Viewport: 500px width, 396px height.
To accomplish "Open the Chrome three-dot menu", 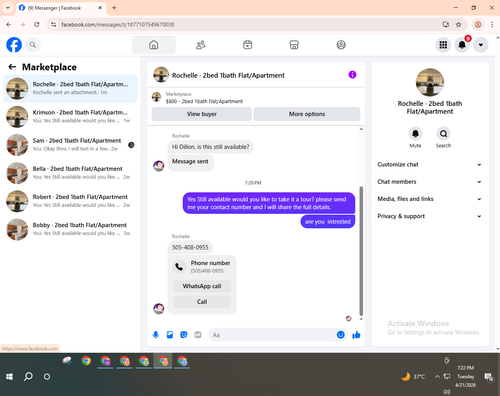I will pos(492,24).
